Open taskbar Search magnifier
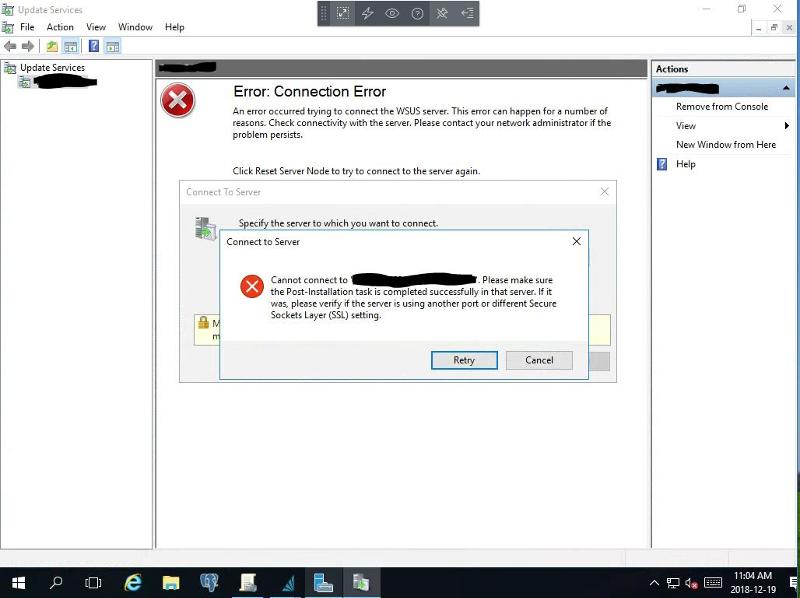 click(x=56, y=583)
